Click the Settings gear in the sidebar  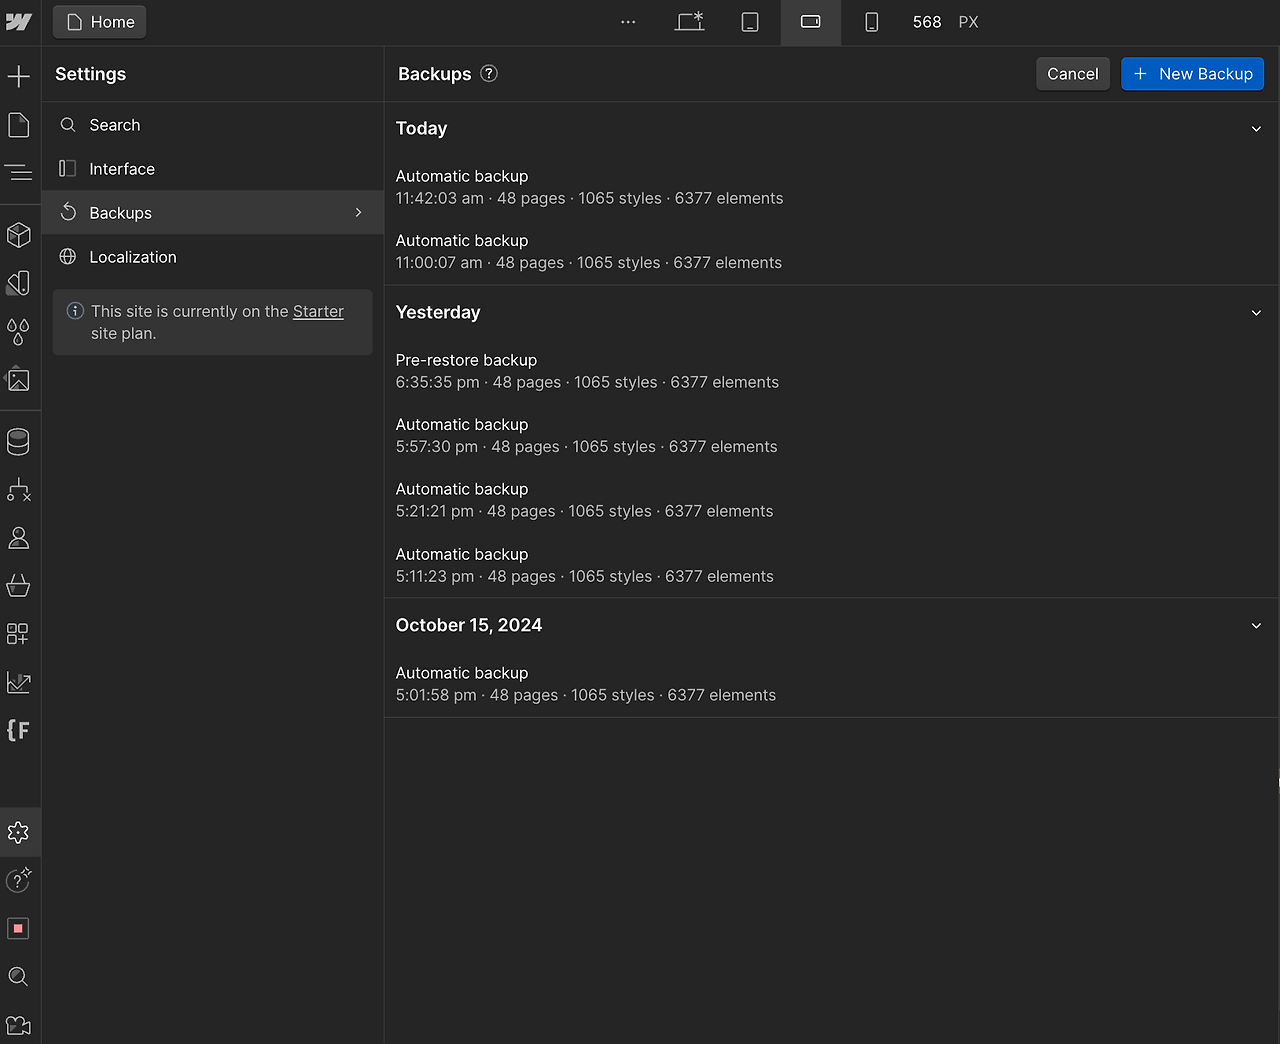click(19, 832)
